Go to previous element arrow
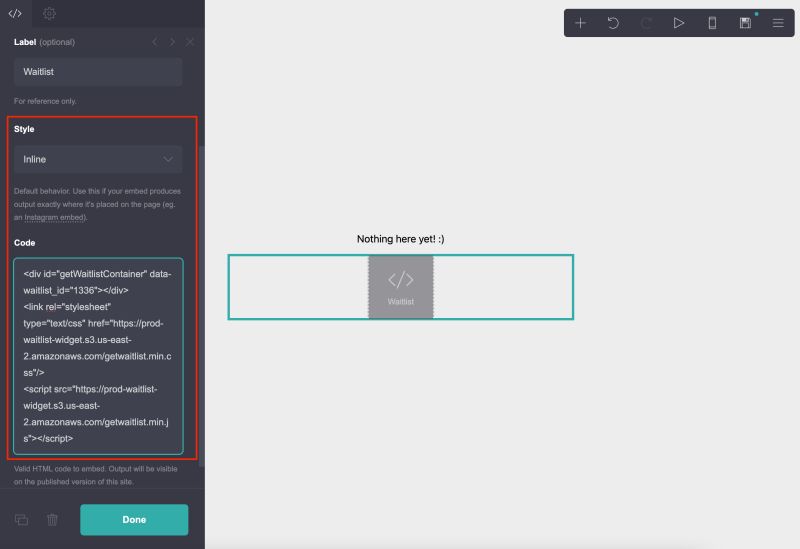Image resolution: width=800 pixels, height=549 pixels. point(155,42)
